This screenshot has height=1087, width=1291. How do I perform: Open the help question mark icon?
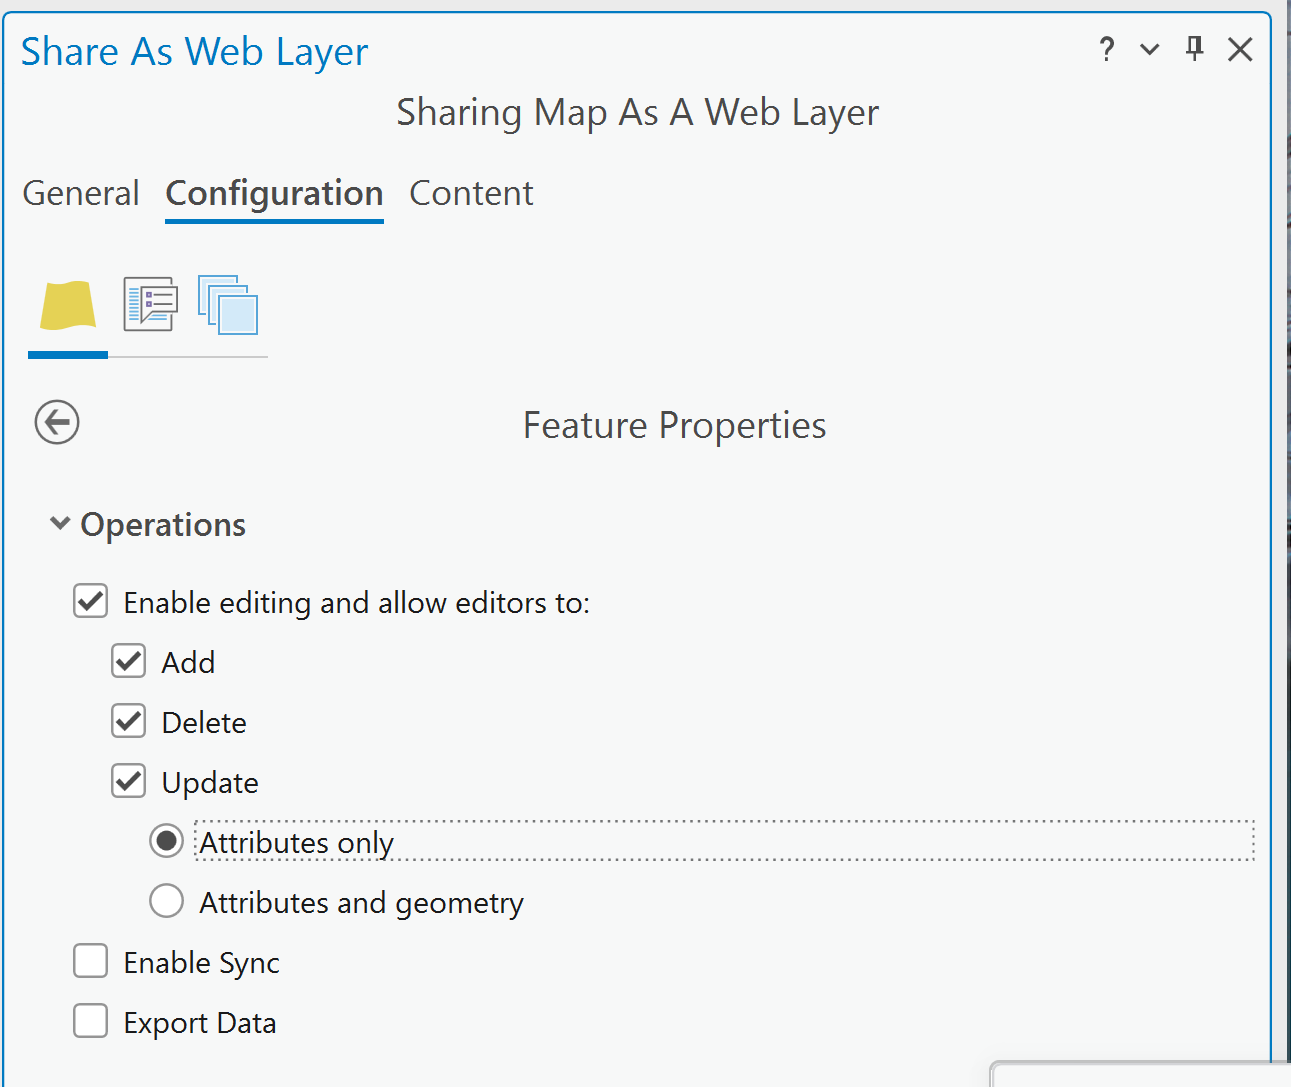1106,49
